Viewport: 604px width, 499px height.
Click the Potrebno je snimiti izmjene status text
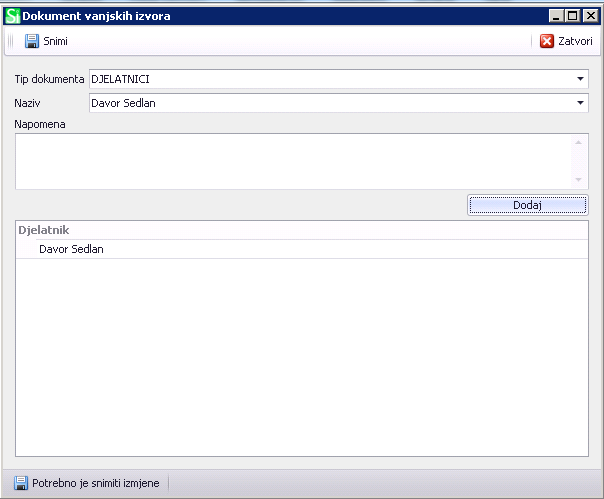96,483
